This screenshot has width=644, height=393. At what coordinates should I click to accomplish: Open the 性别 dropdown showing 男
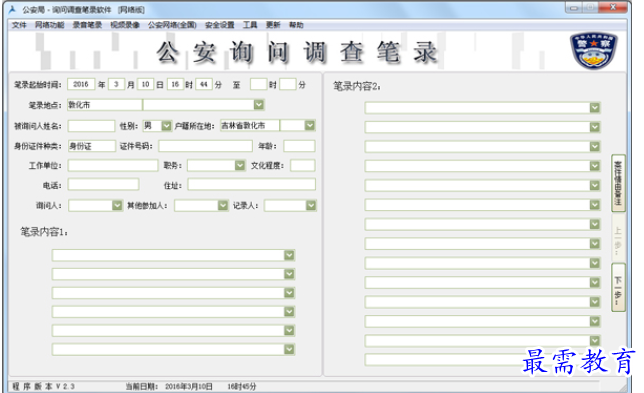[166, 126]
